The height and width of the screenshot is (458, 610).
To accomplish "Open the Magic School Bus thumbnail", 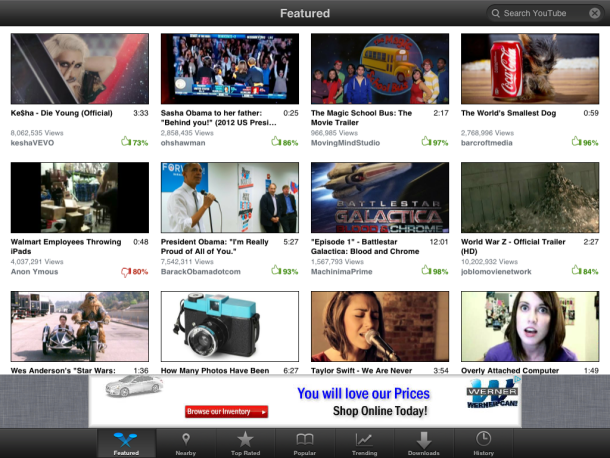I will (380, 68).
